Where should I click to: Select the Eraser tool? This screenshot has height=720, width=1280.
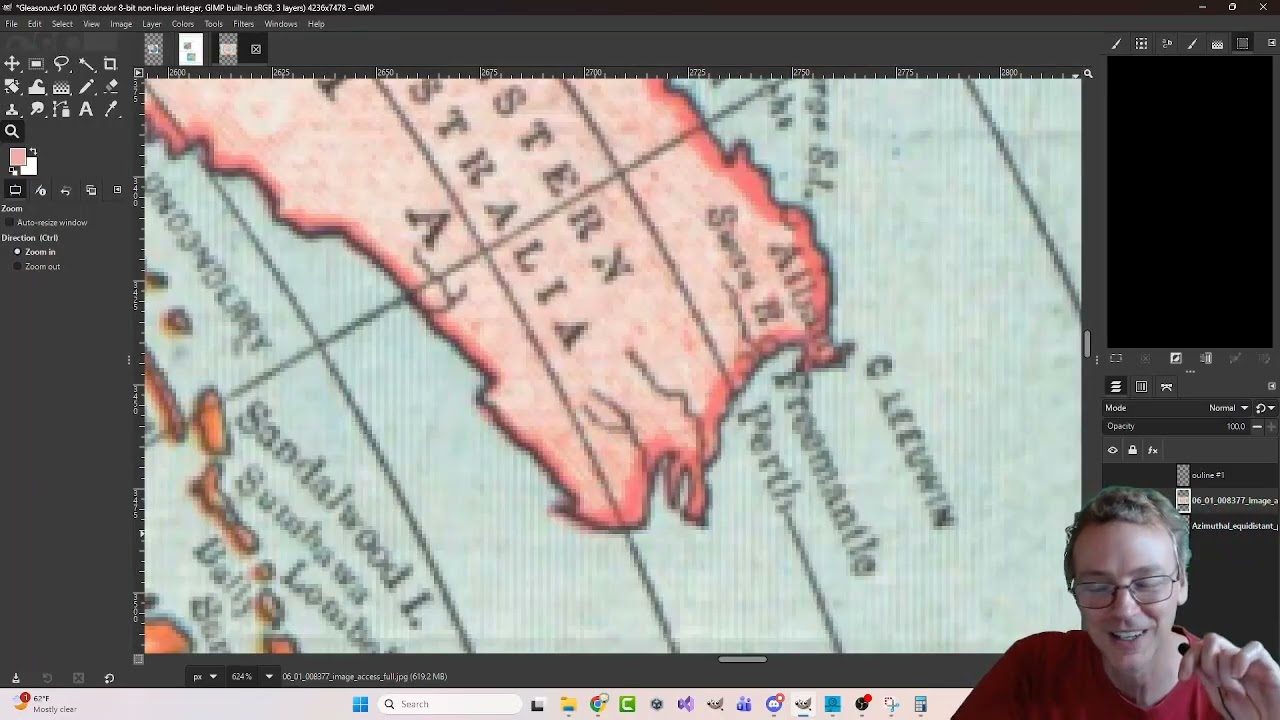point(110,87)
